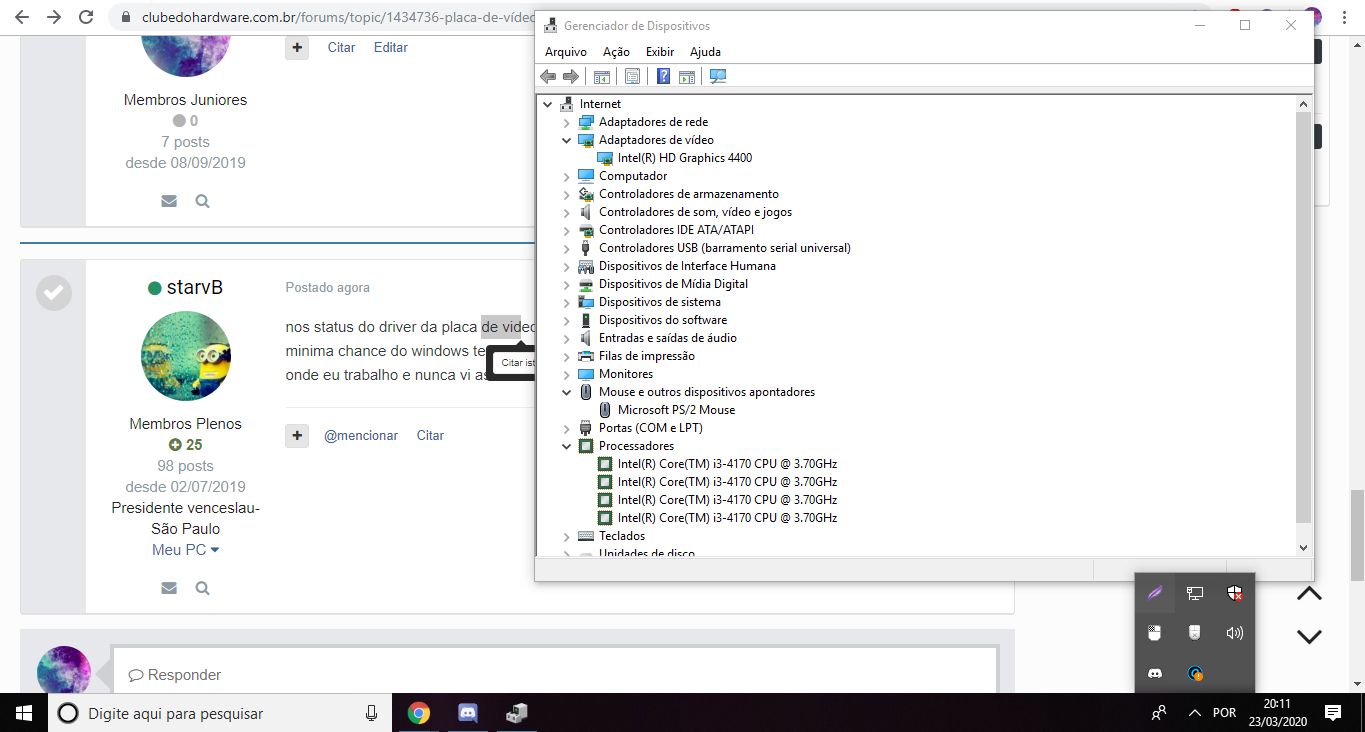Image resolution: width=1365 pixels, height=732 pixels.
Task: Click the blue Help question mark toolbar icon
Action: (663, 77)
